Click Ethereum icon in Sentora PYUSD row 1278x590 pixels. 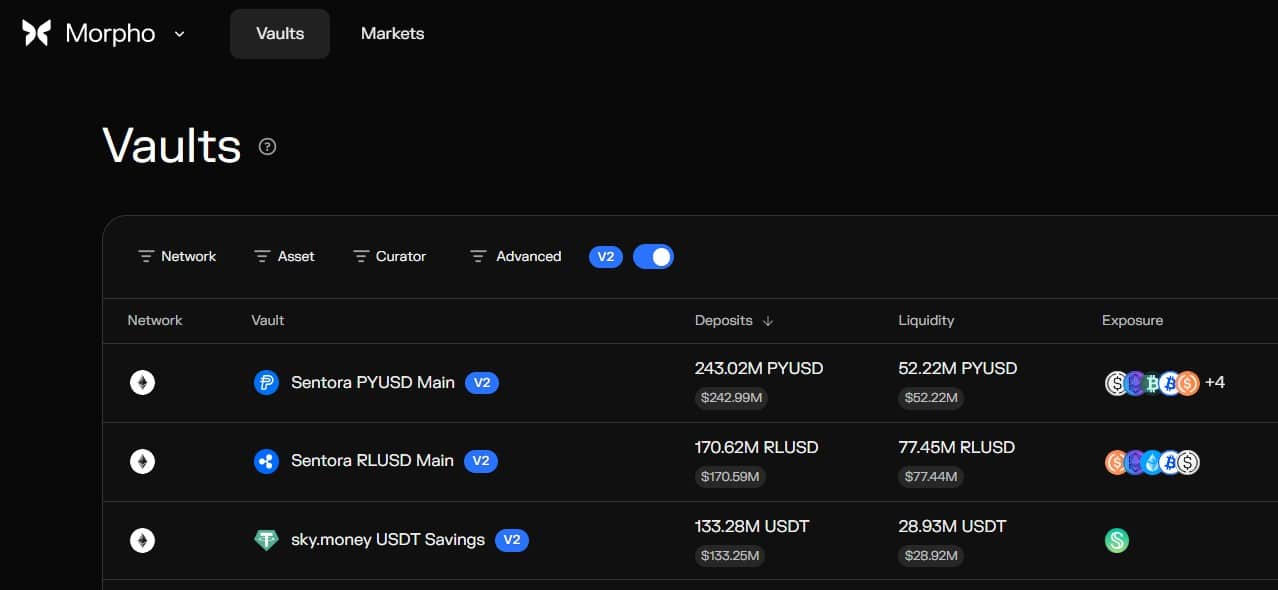tap(143, 383)
